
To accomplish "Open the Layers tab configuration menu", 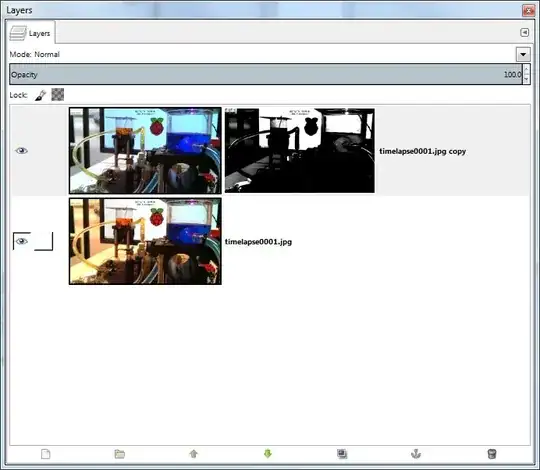I will pyautogui.click(x=524, y=32).
